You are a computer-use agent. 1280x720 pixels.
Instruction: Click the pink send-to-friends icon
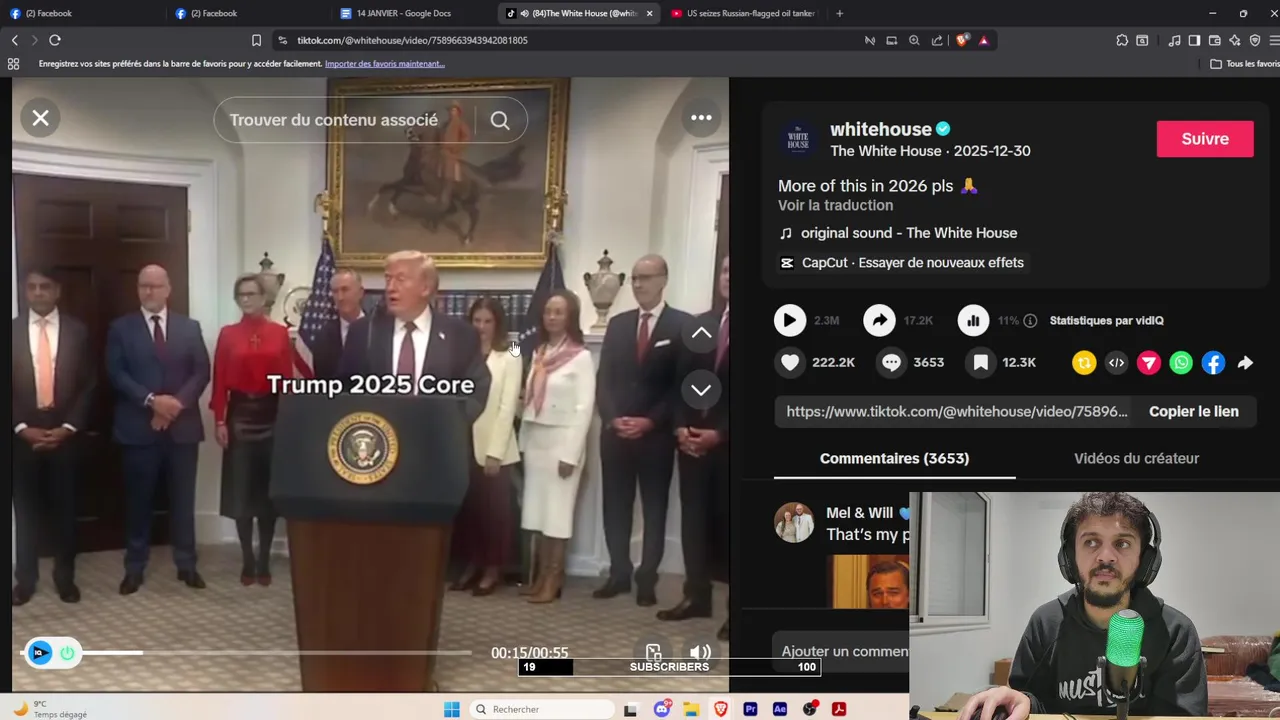pyautogui.click(x=1149, y=363)
